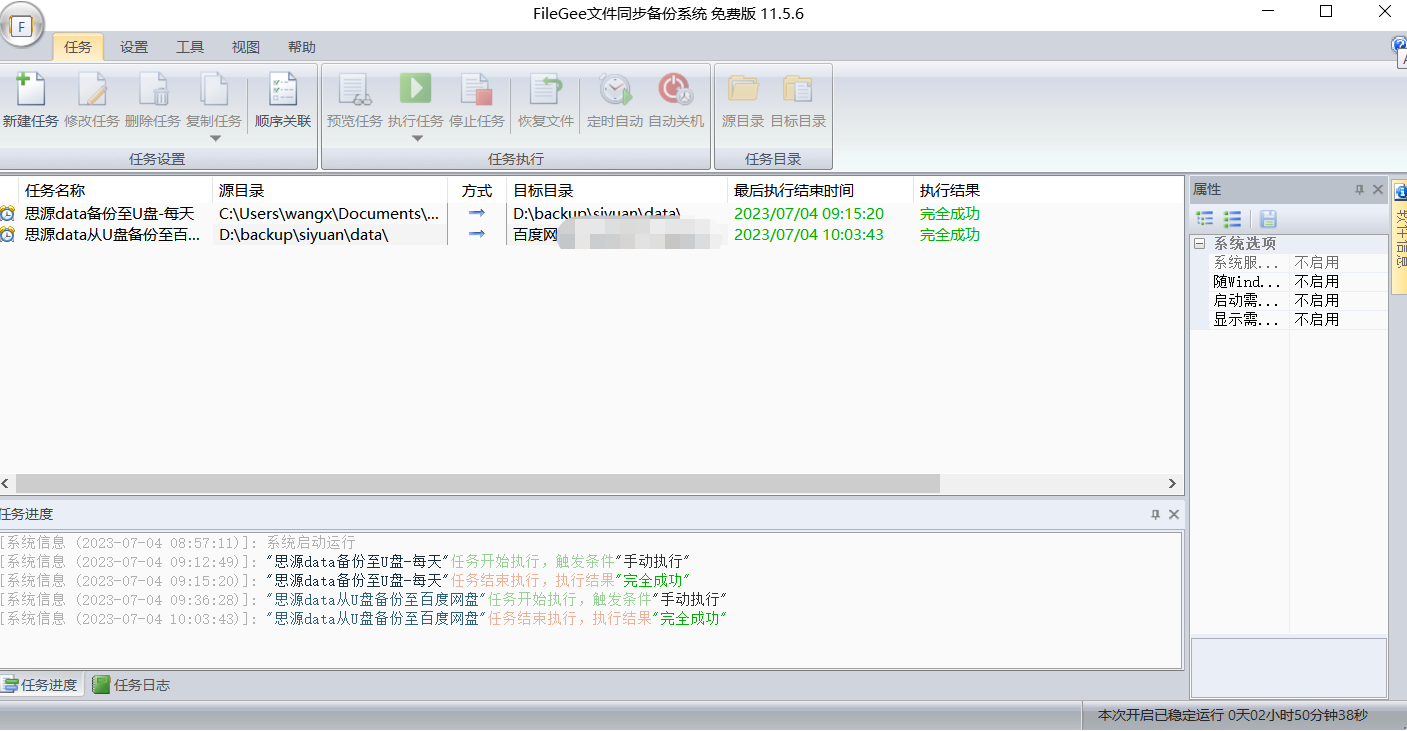Click the log entry timestamped 09:36:28
Image resolution: width=1407 pixels, height=731 pixels.
pos(363,600)
